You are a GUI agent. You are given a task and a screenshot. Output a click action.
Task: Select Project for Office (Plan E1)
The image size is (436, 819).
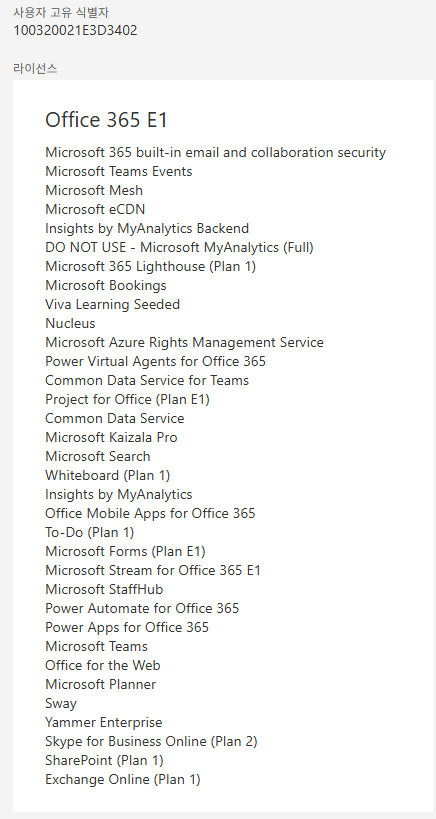127,400
